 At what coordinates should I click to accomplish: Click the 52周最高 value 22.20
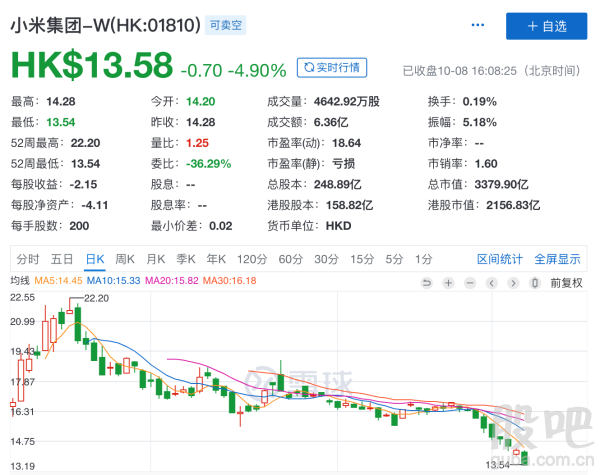pos(85,143)
